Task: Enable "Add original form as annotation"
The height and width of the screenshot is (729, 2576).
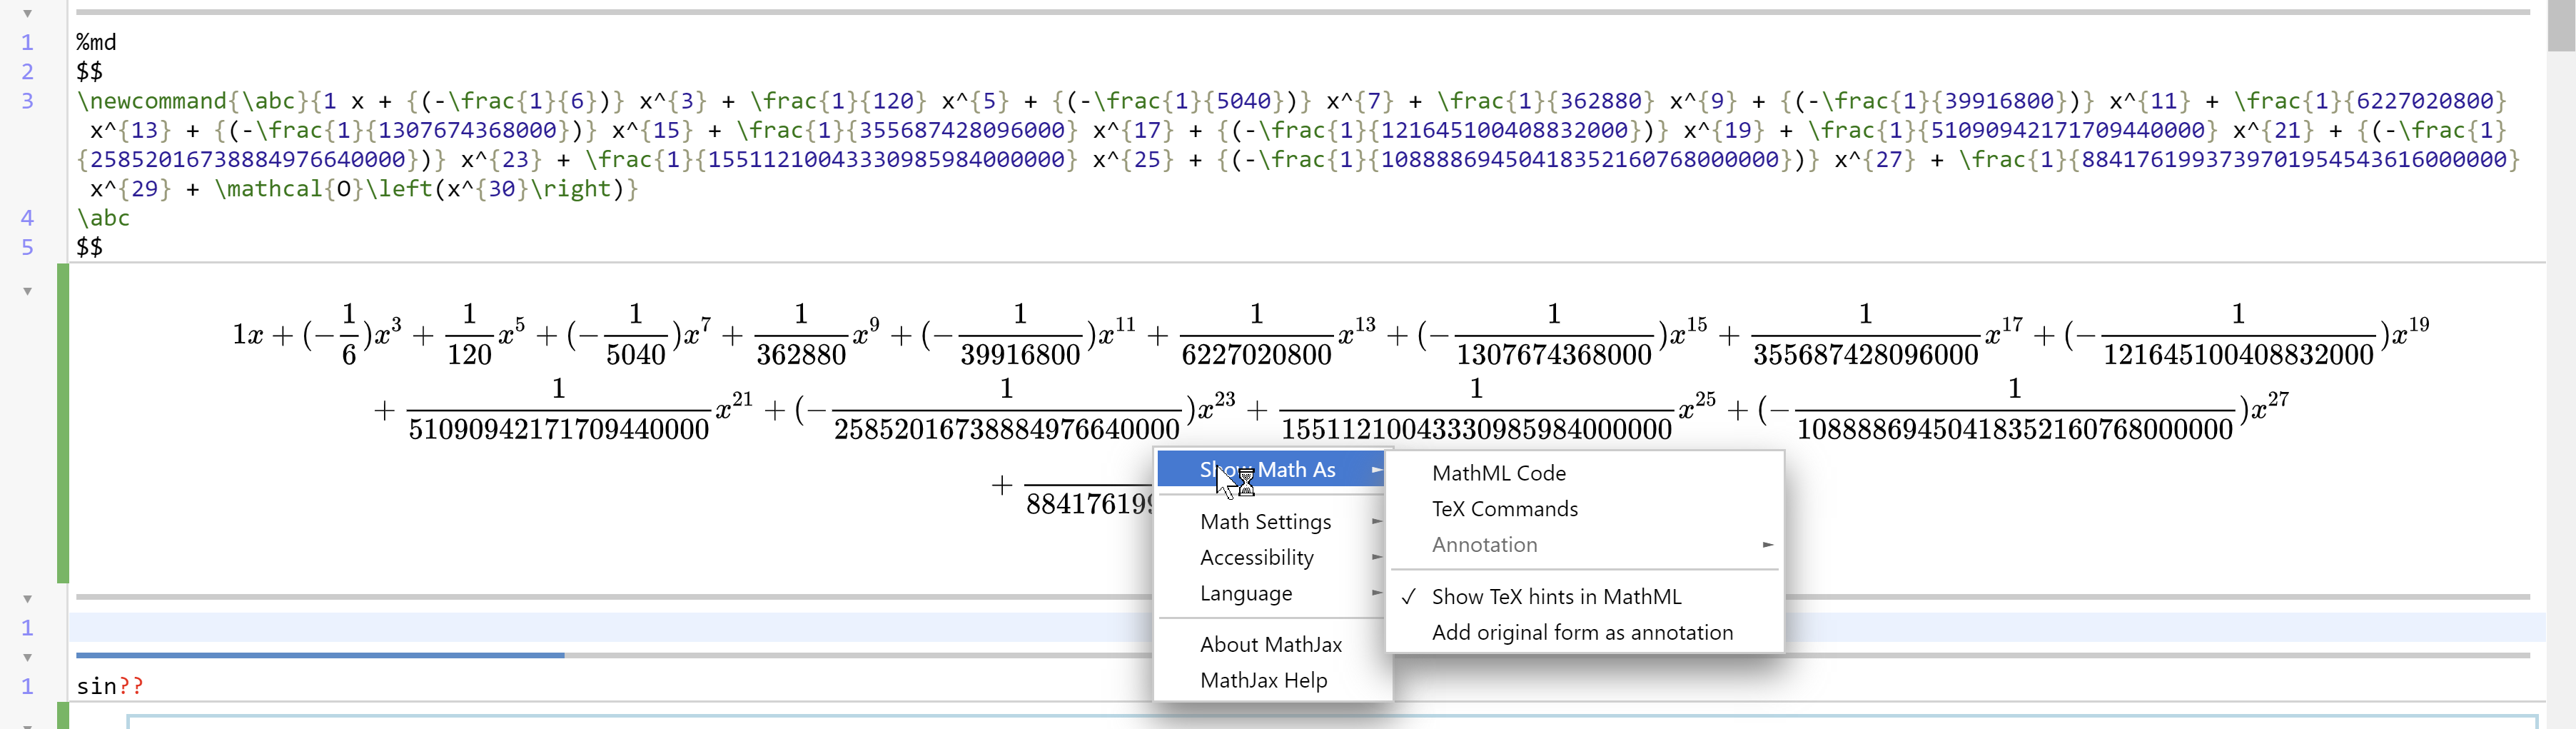Action: click(1583, 632)
